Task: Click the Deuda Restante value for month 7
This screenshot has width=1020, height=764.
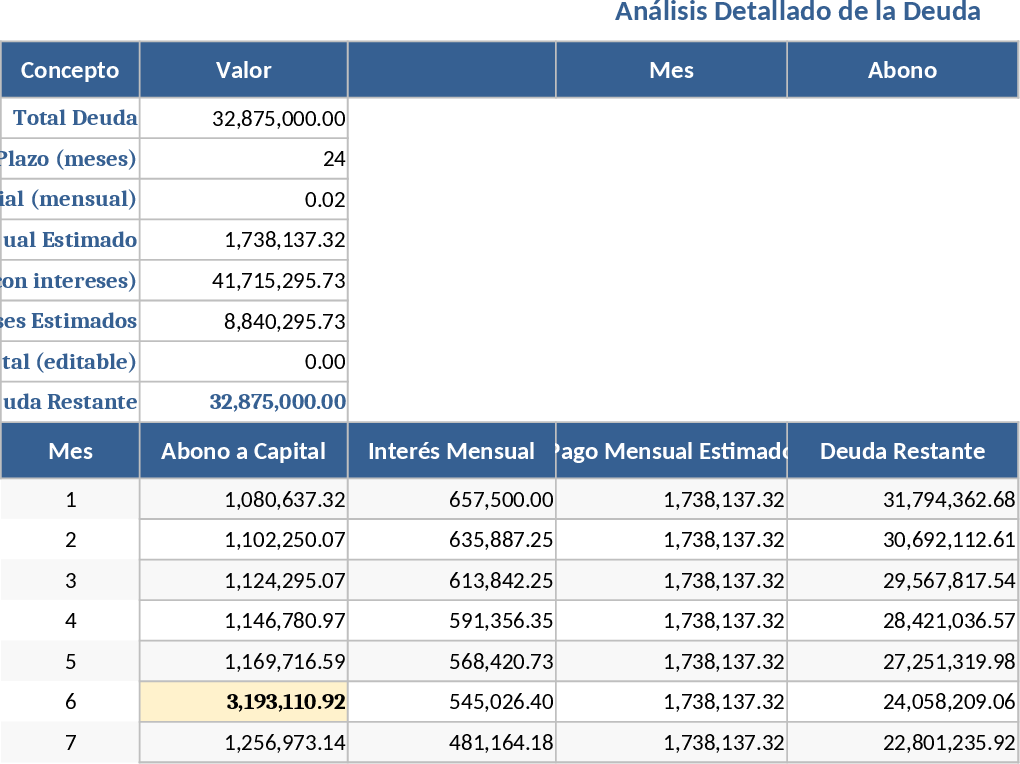Action: point(902,742)
